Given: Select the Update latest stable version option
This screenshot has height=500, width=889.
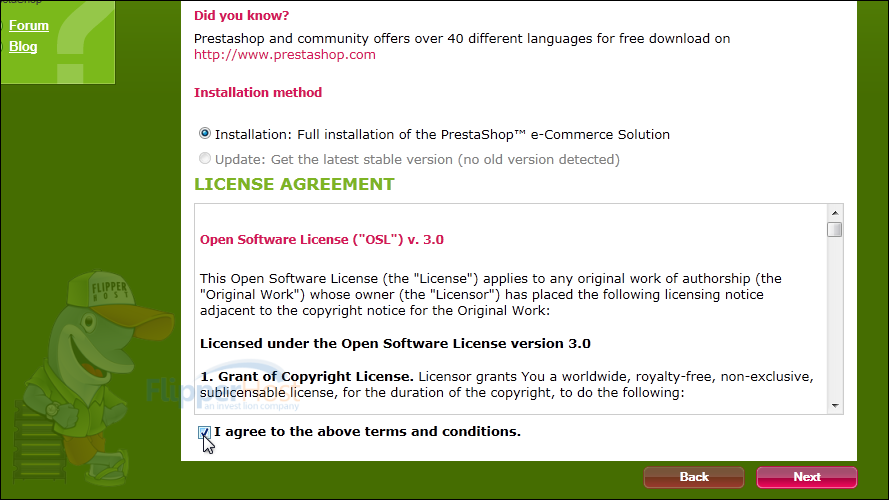Looking at the screenshot, I should tap(205, 159).
